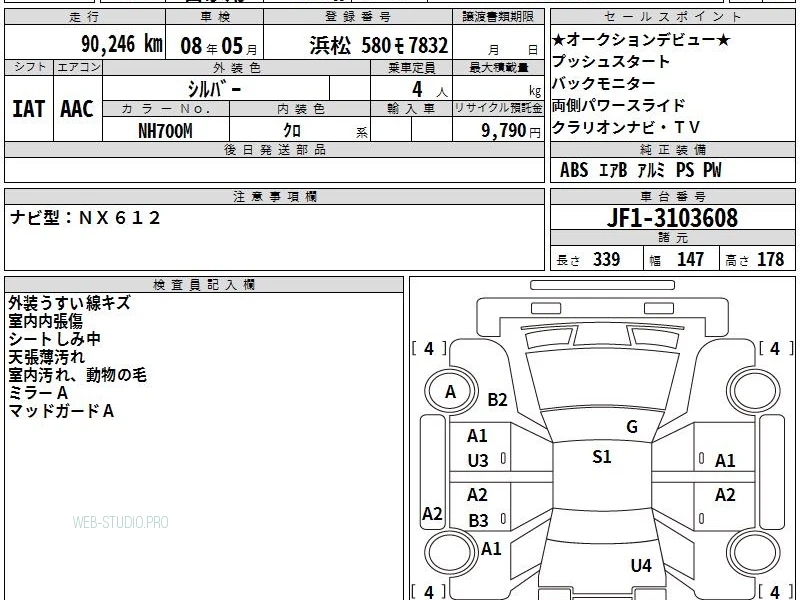Select the 登録番号 header
The image size is (800, 600).
coord(358,17)
